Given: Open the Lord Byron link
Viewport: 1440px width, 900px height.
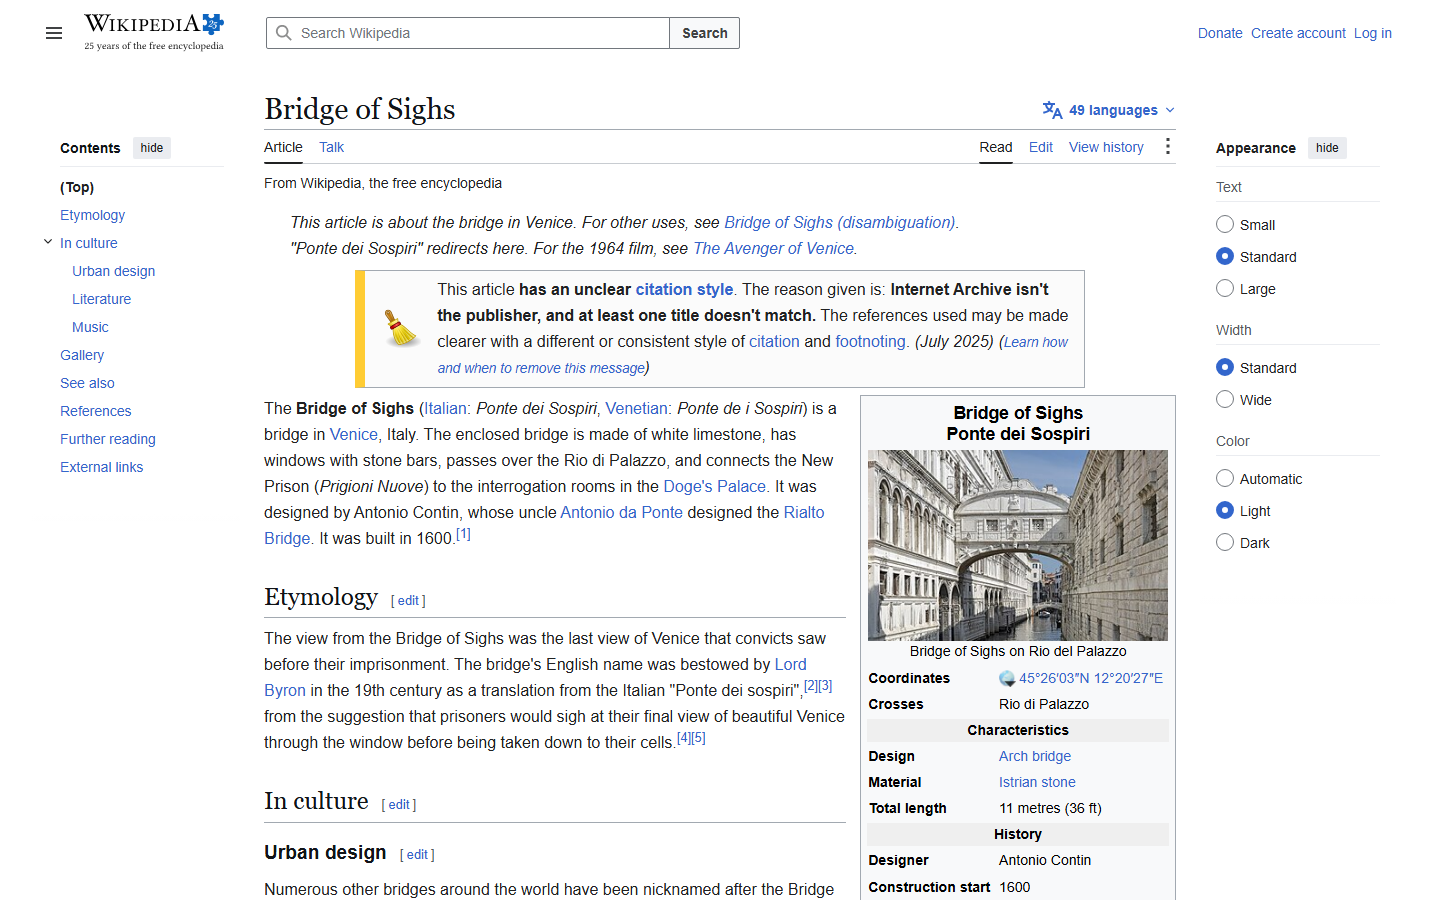Looking at the screenshot, I should (x=790, y=664).
